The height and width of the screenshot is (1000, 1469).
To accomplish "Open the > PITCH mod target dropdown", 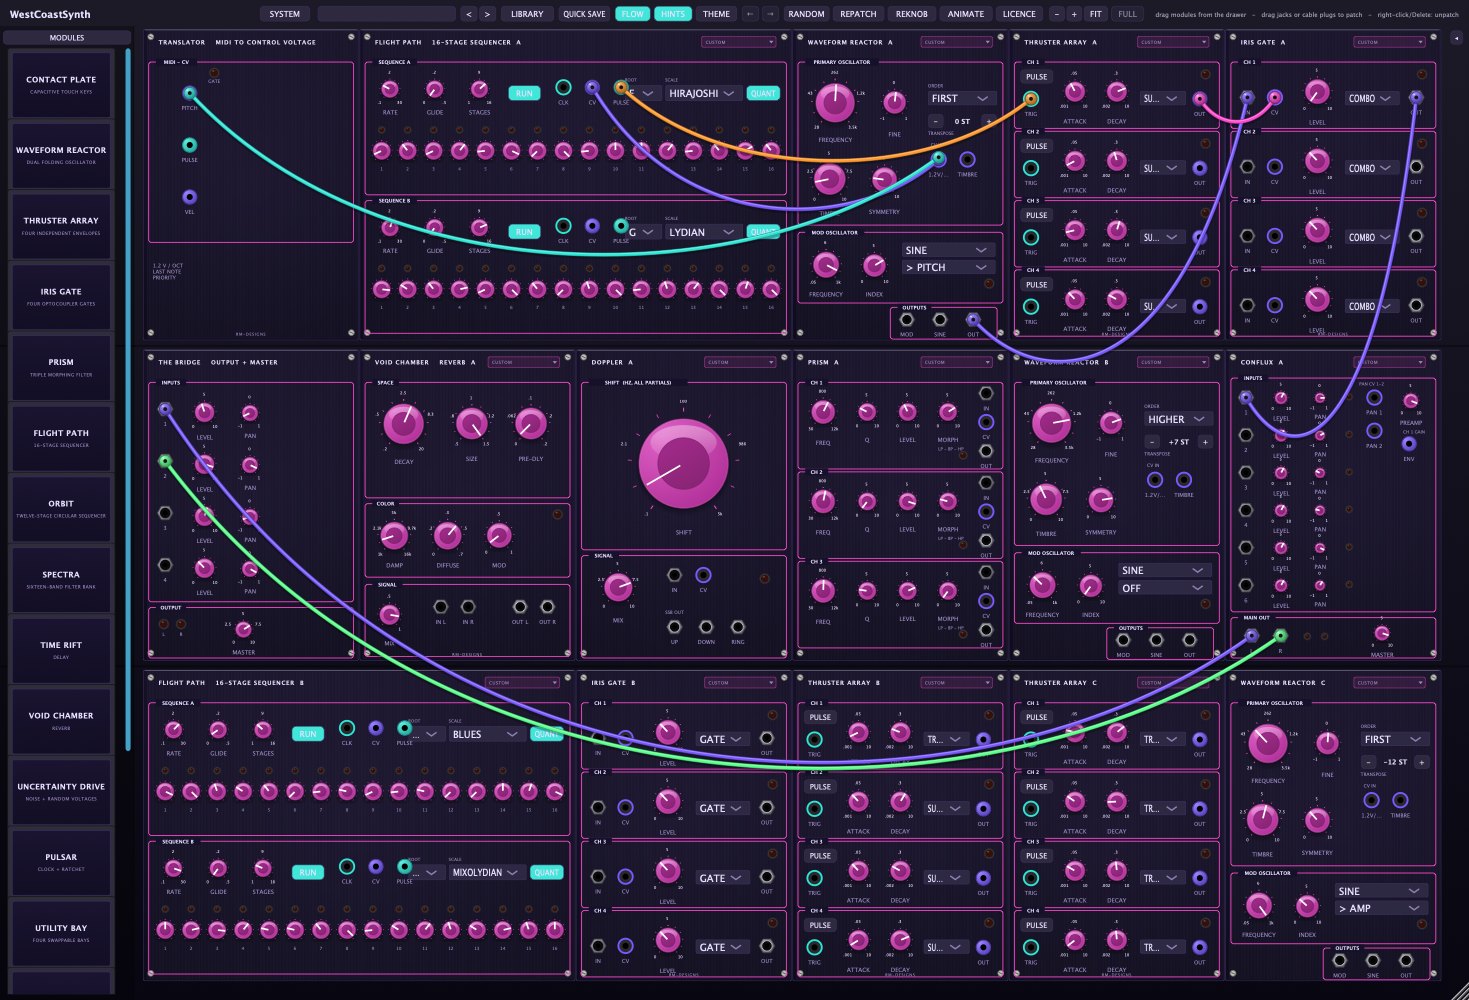I will [947, 267].
